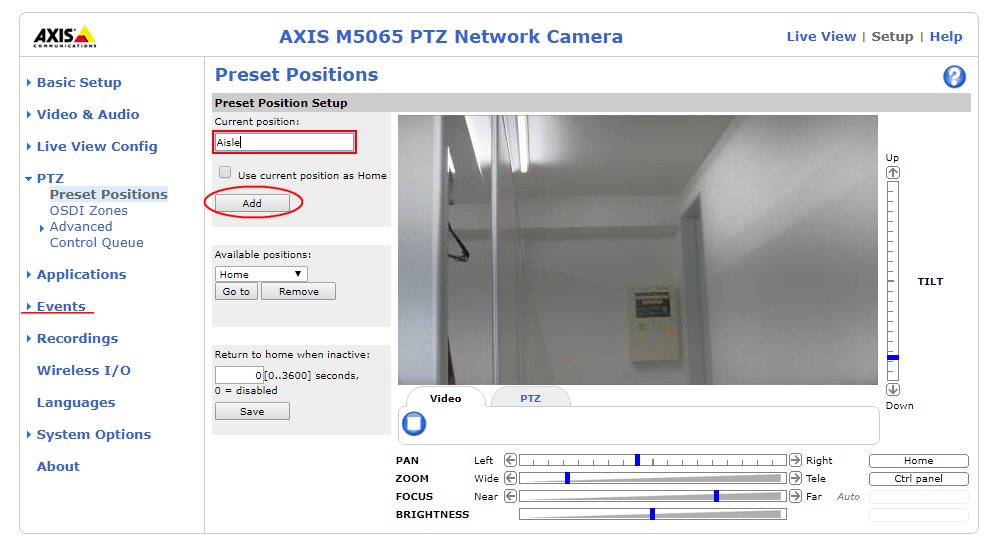997x541 pixels.
Task: Click on the vertical TILT slider
Action: click(x=893, y=281)
